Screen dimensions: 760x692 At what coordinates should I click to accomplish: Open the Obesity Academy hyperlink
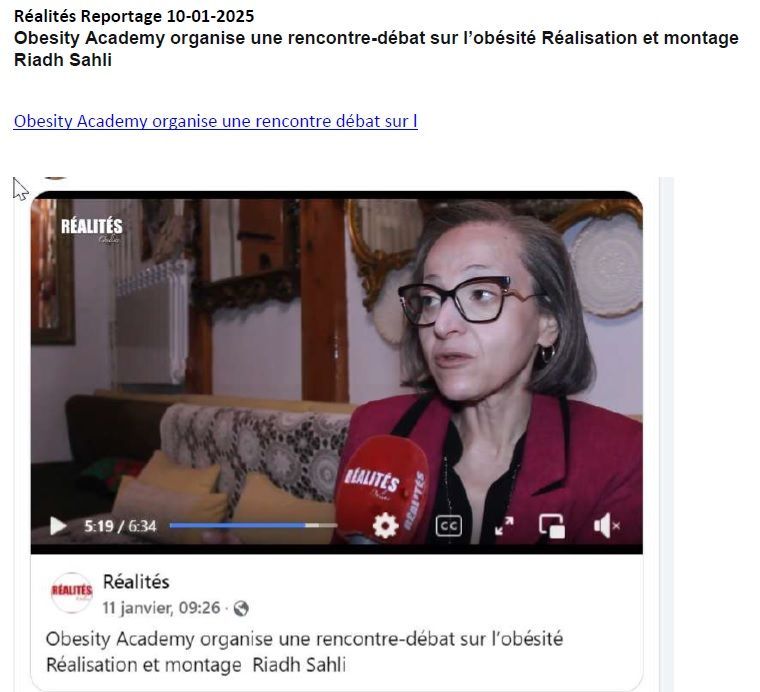click(x=216, y=121)
